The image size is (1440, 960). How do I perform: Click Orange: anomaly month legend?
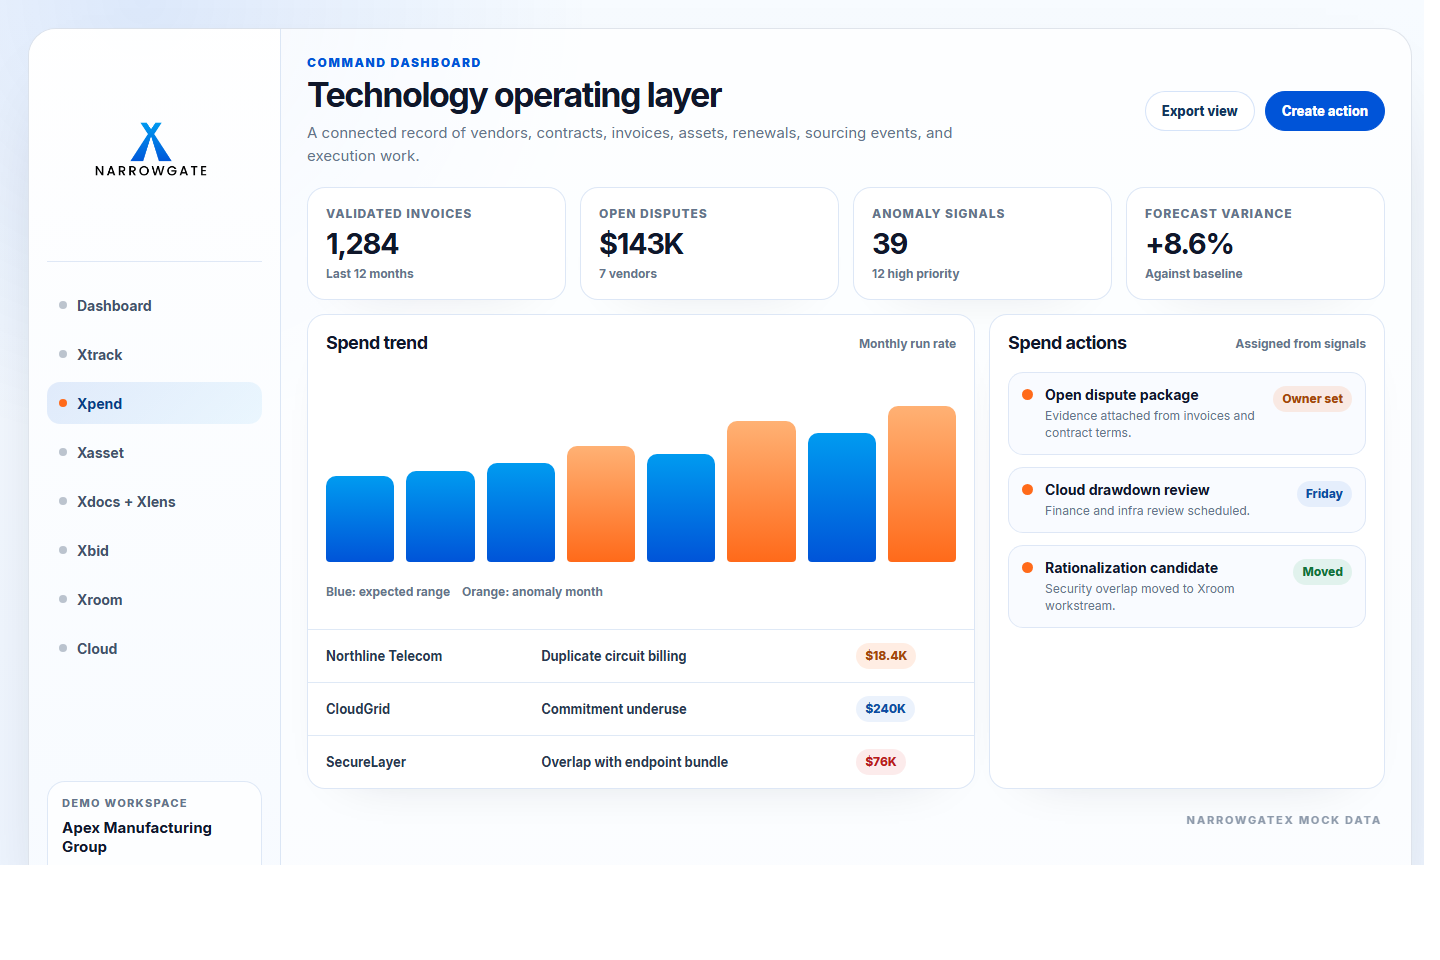pyautogui.click(x=532, y=592)
